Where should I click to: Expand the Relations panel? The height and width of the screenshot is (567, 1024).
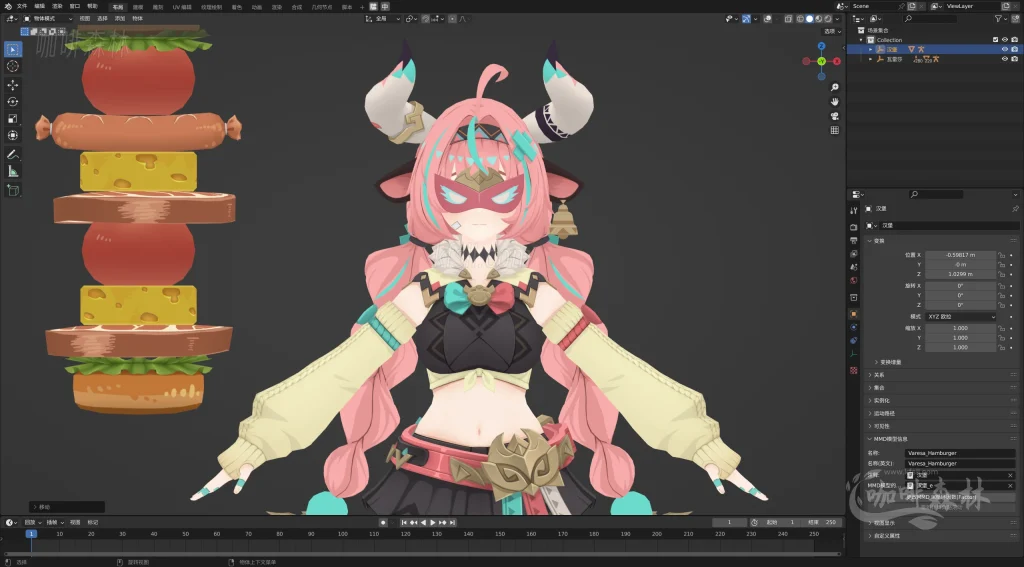point(870,375)
